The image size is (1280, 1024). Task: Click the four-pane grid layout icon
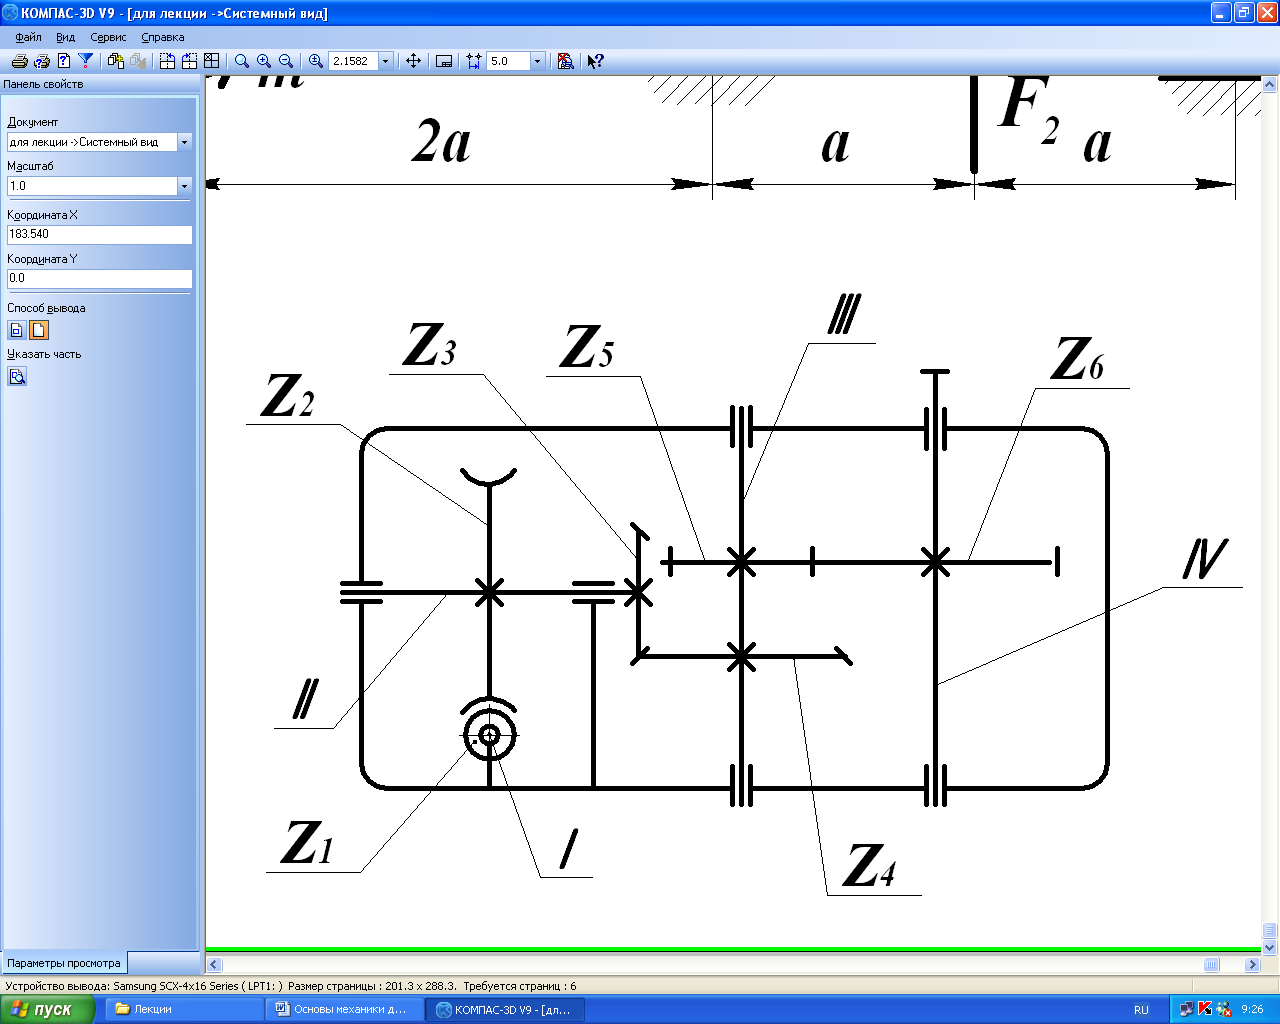tap(211, 61)
